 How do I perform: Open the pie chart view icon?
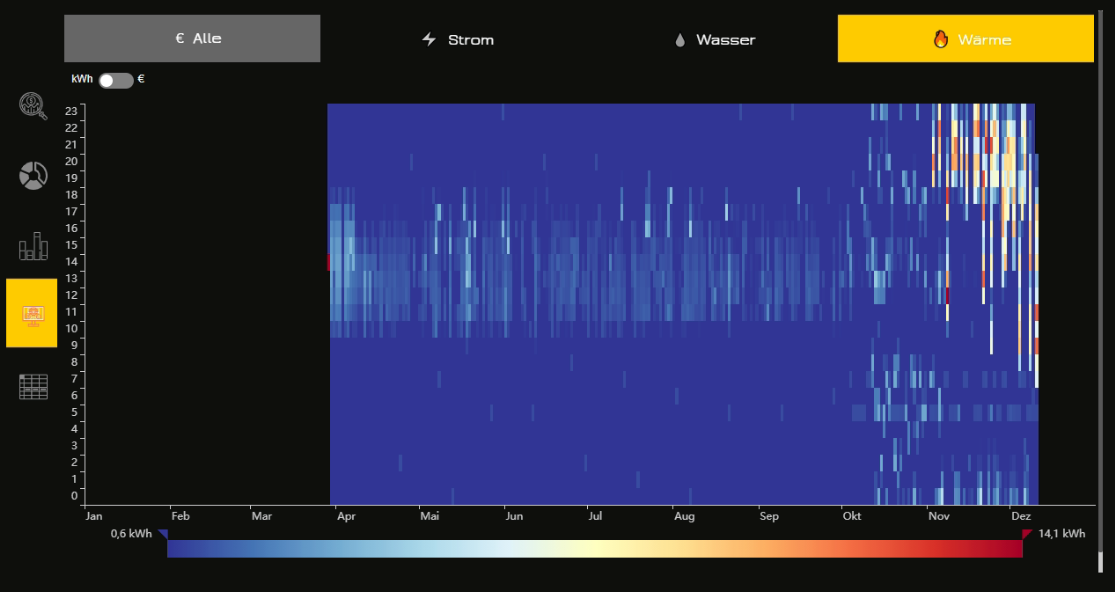coord(33,176)
